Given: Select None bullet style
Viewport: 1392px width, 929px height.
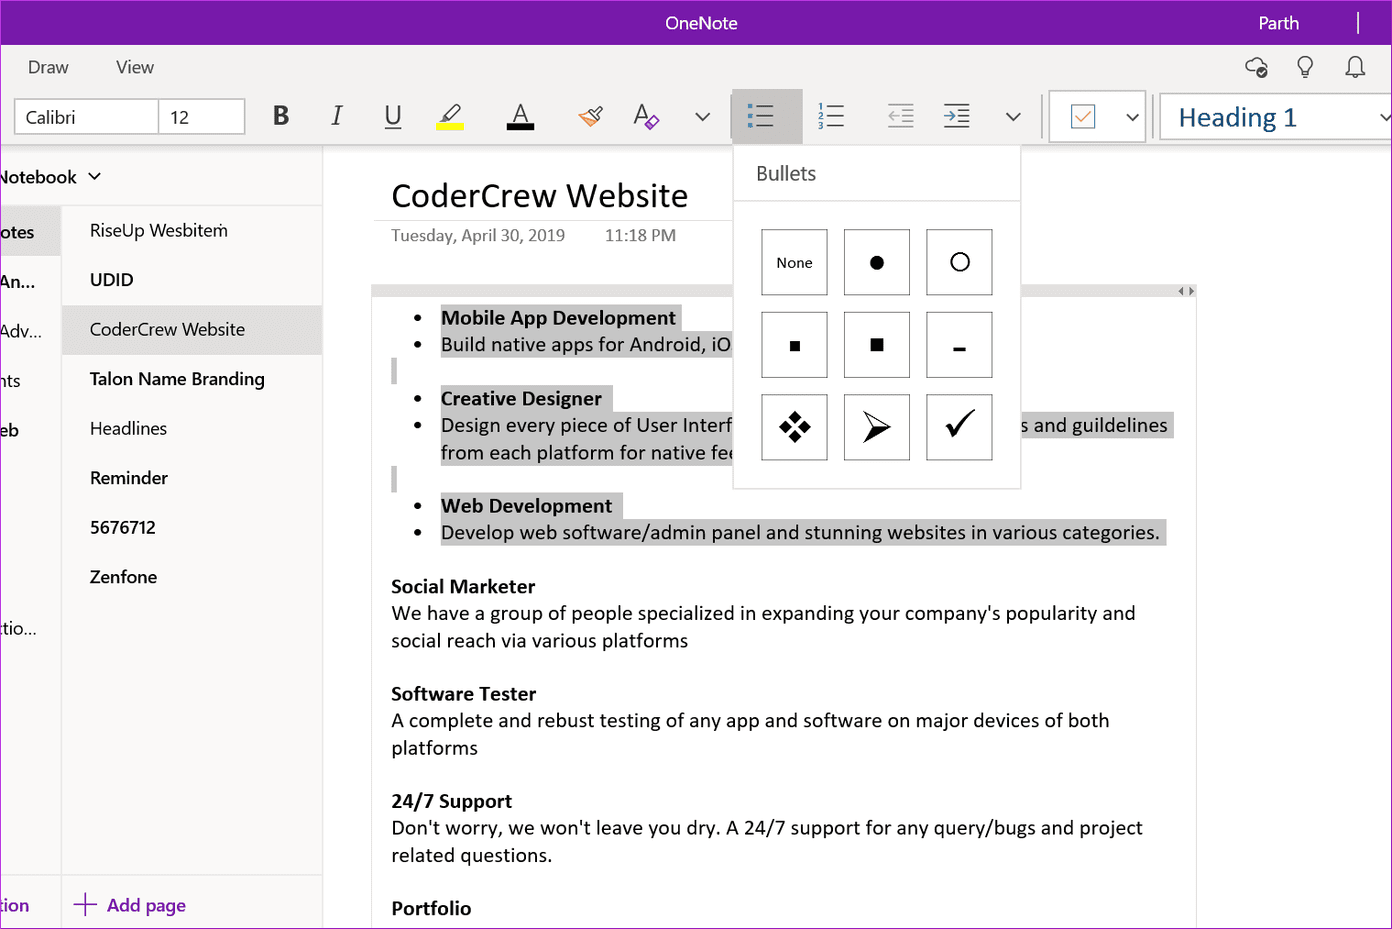Looking at the screenshot, I should (794, 262).
